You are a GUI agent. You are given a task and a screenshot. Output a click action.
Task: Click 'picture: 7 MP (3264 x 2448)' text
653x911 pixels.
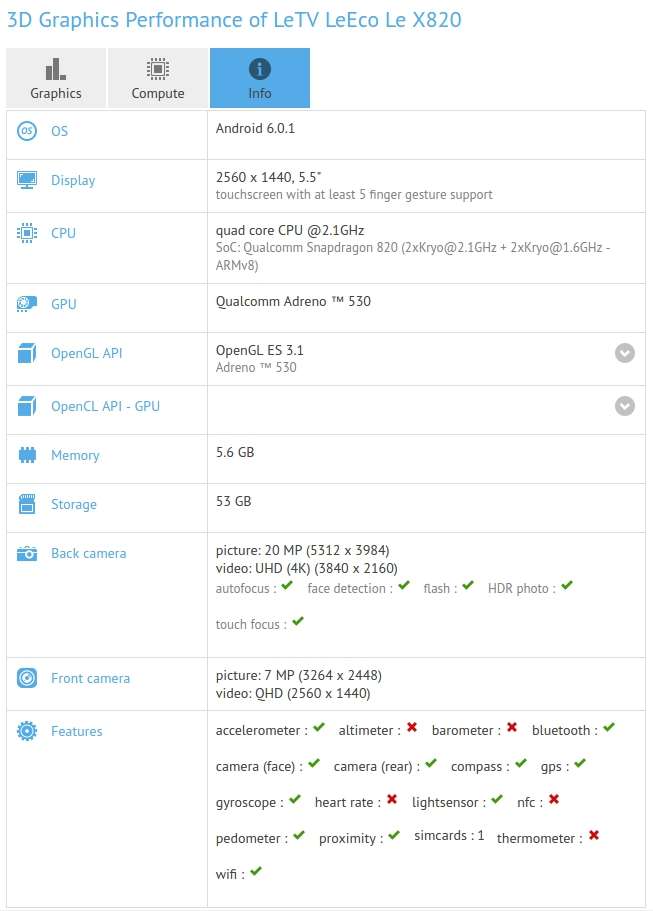(299, 676)
